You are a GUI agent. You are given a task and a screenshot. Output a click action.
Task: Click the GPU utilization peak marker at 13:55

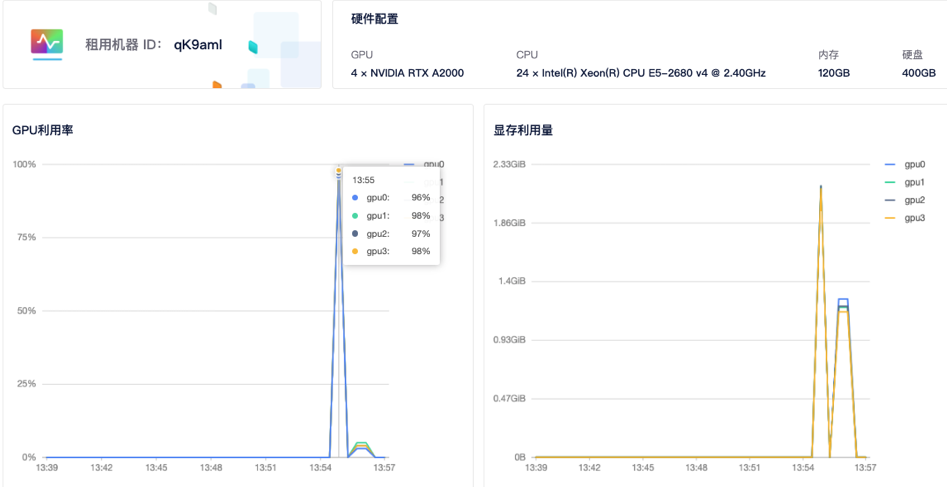point(339,170)
